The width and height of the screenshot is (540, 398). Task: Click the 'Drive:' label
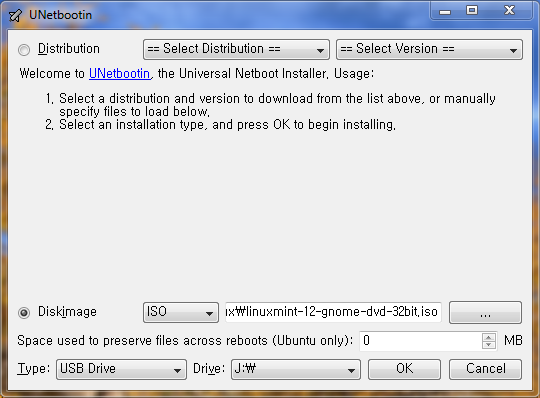(x=209, y=369)
